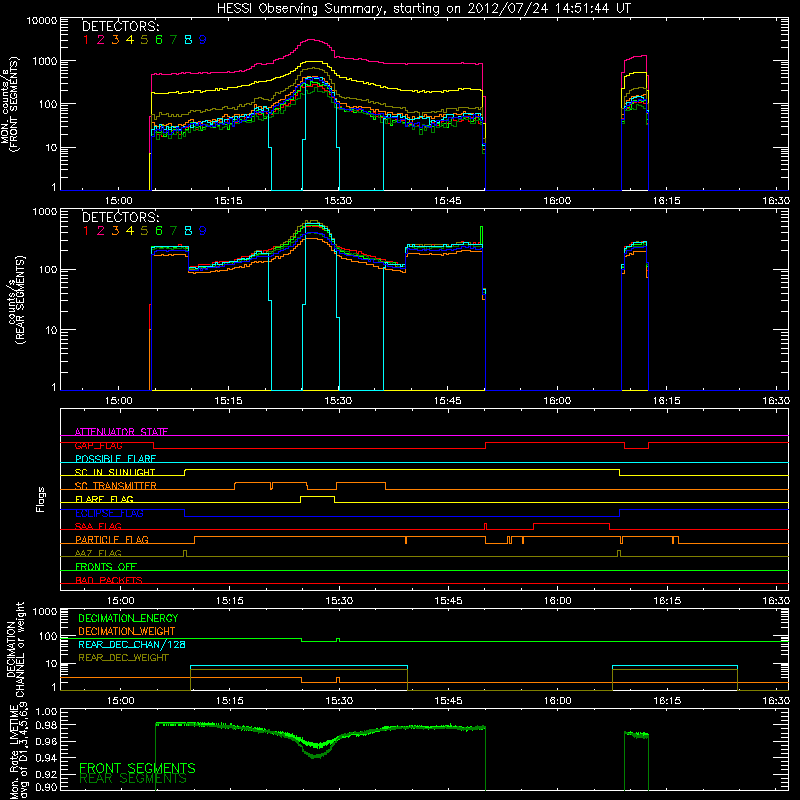
Task: Click dark green detector 7 in rear segments legend
Action: click(x=173, y=231)
